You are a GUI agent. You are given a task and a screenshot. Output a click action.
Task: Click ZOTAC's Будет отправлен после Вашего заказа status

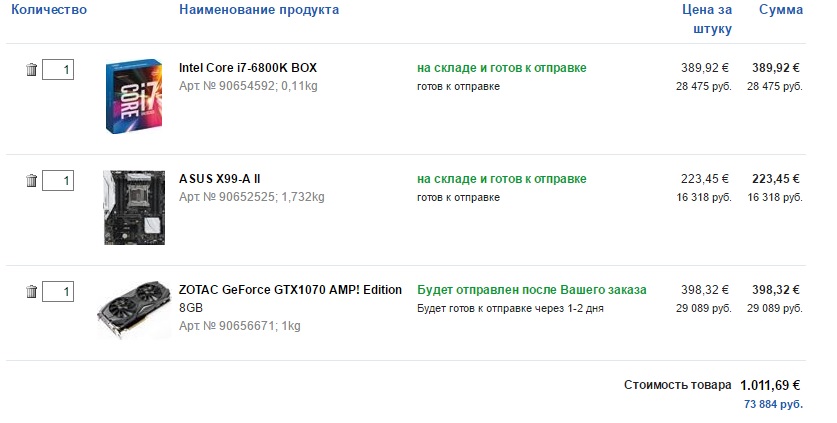point(531,290)
